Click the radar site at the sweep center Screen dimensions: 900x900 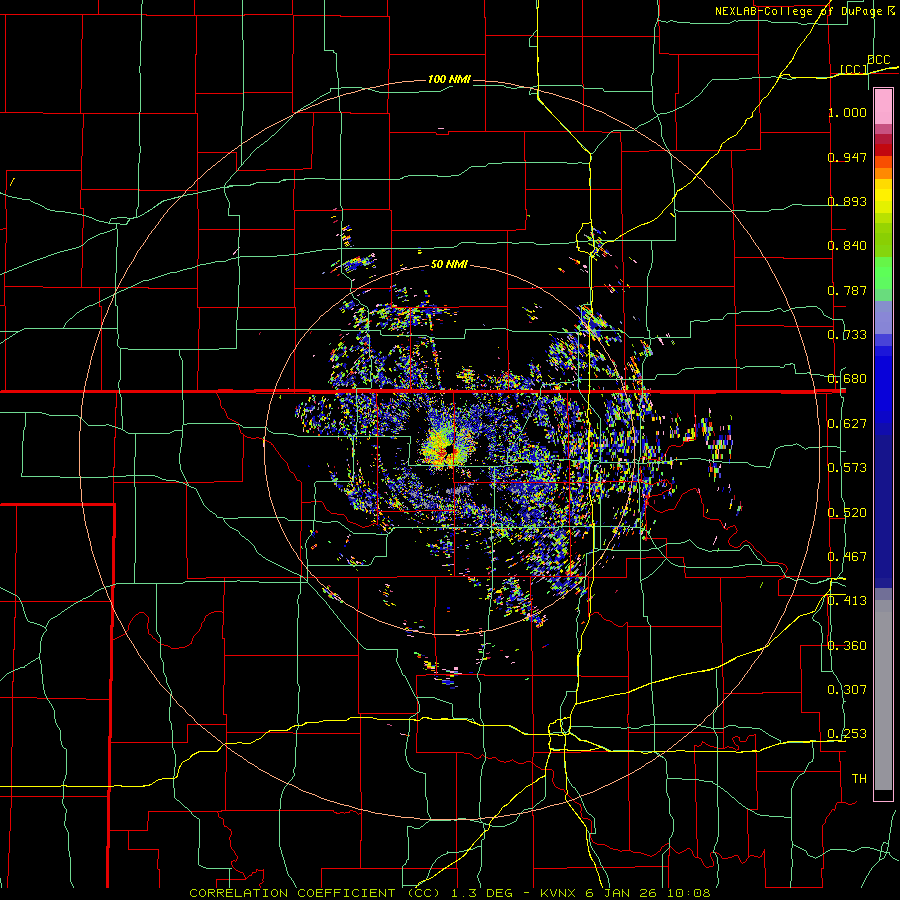(x=449, y=450)
